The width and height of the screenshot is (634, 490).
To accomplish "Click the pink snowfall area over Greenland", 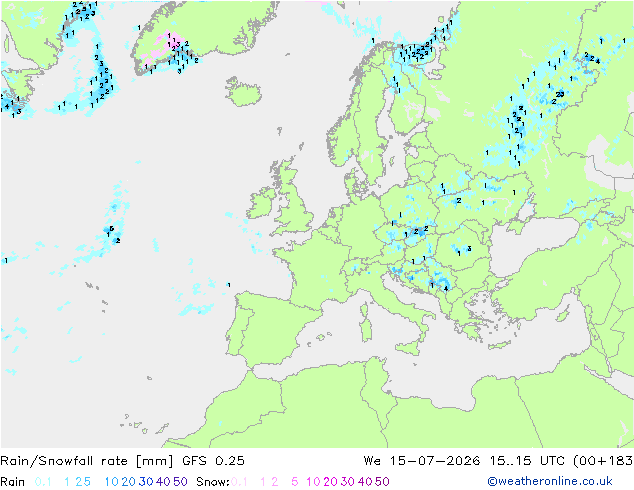I will [165, 49].
